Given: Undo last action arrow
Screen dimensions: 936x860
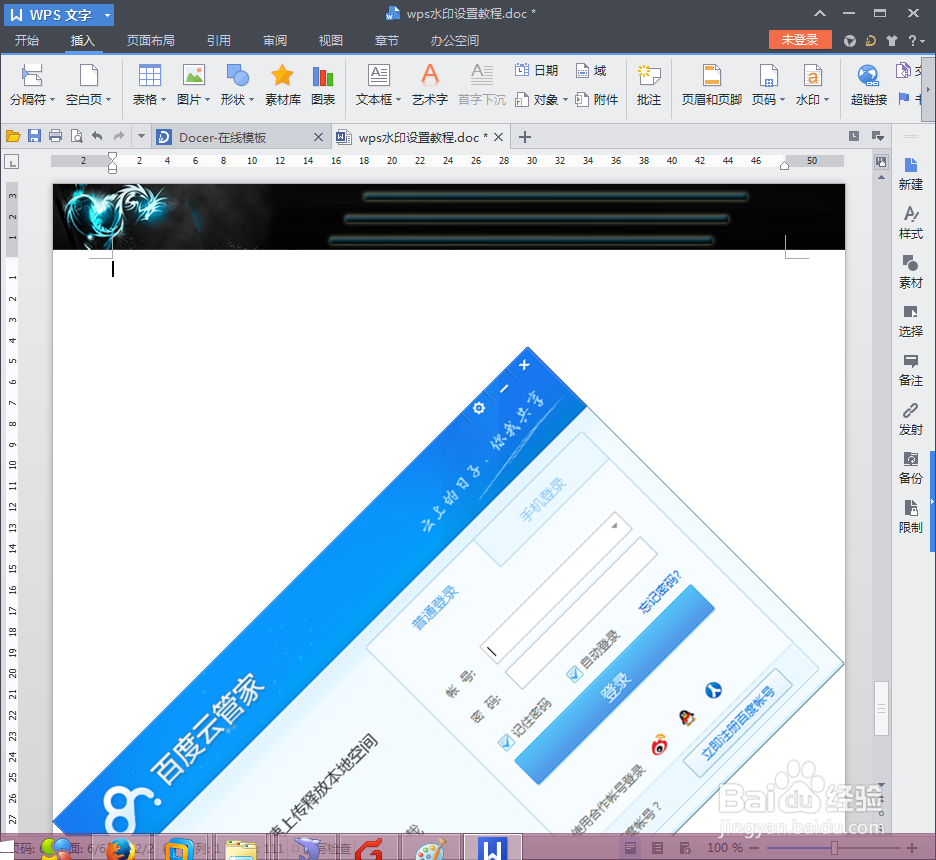Looking at the screenshot, I should pyautogui.click(x=97, y=136).
